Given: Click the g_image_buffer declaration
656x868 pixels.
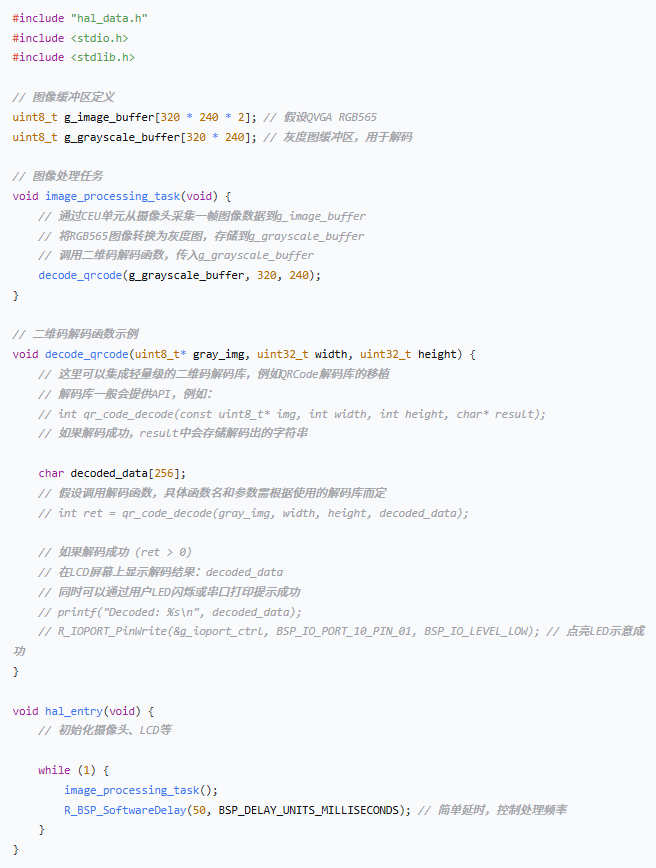Looking at the screenshot, I should 135,117.
